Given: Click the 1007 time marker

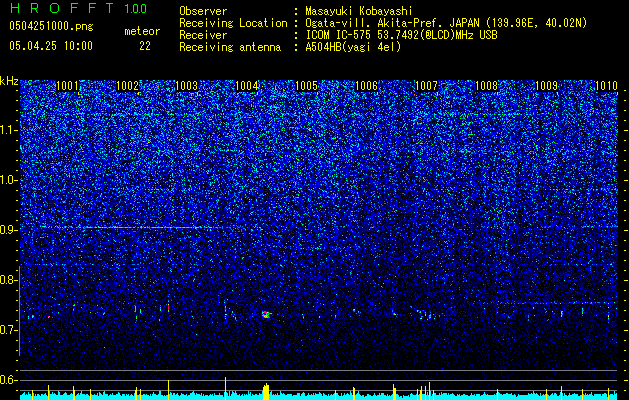Looking at the screenshot, I should [x=426, y=86].
